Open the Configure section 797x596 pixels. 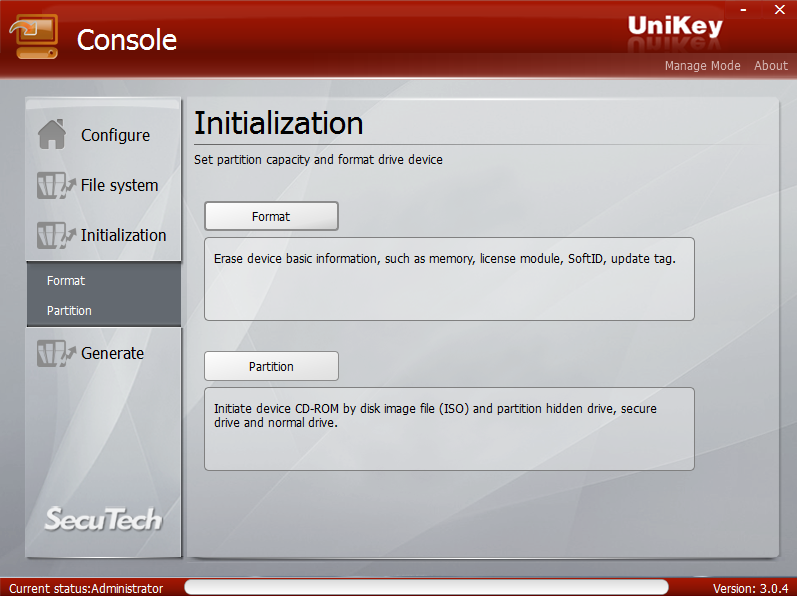tap(115, 135)
